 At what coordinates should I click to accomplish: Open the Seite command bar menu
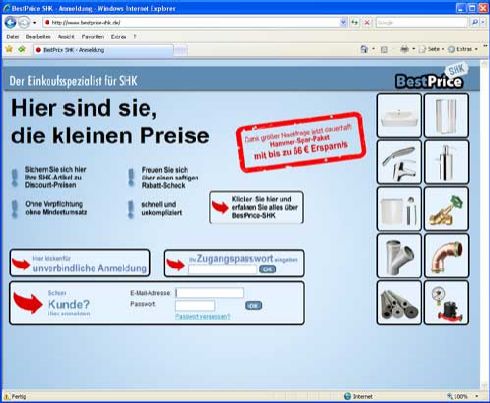(431, 49)
